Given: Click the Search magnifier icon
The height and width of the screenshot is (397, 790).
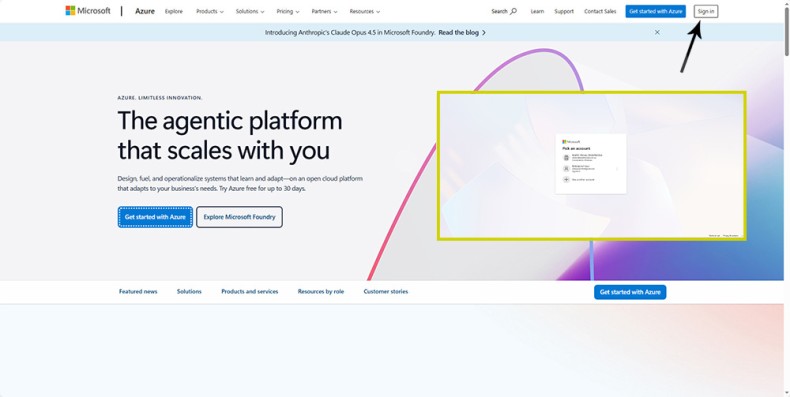Looking at the screenshot, I should point(513,11).
